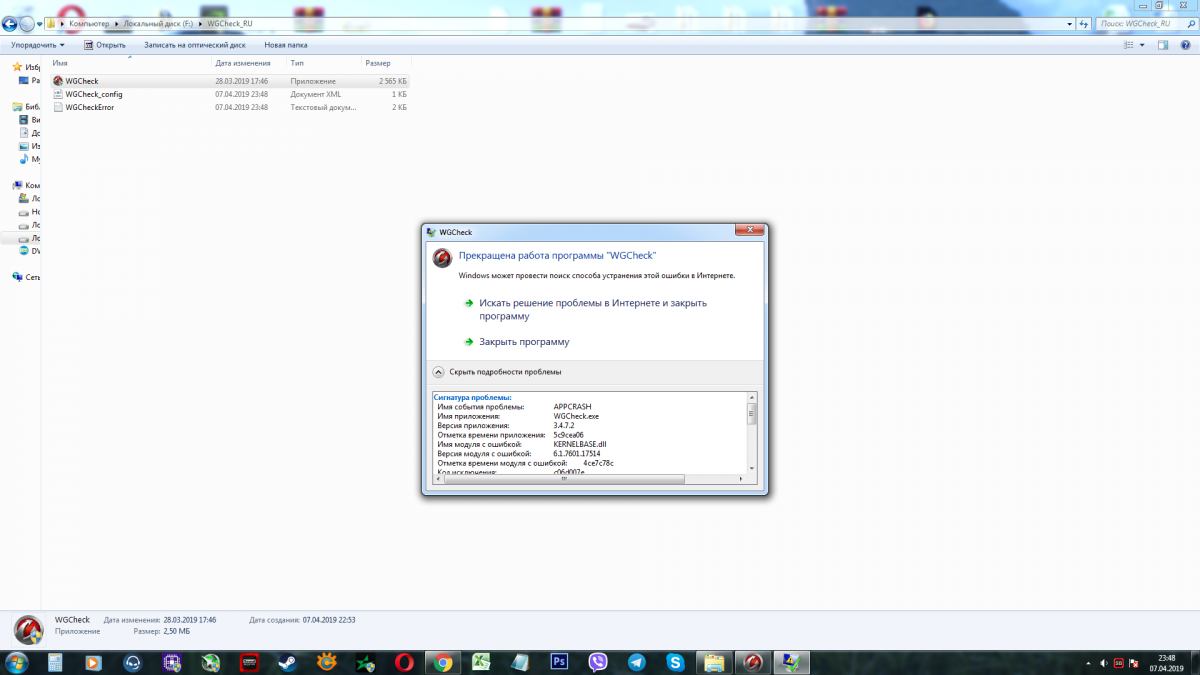Open the Opera browser from the taskbar
The width and height of the screenshot is (1200, 675).
coord(404,661)
